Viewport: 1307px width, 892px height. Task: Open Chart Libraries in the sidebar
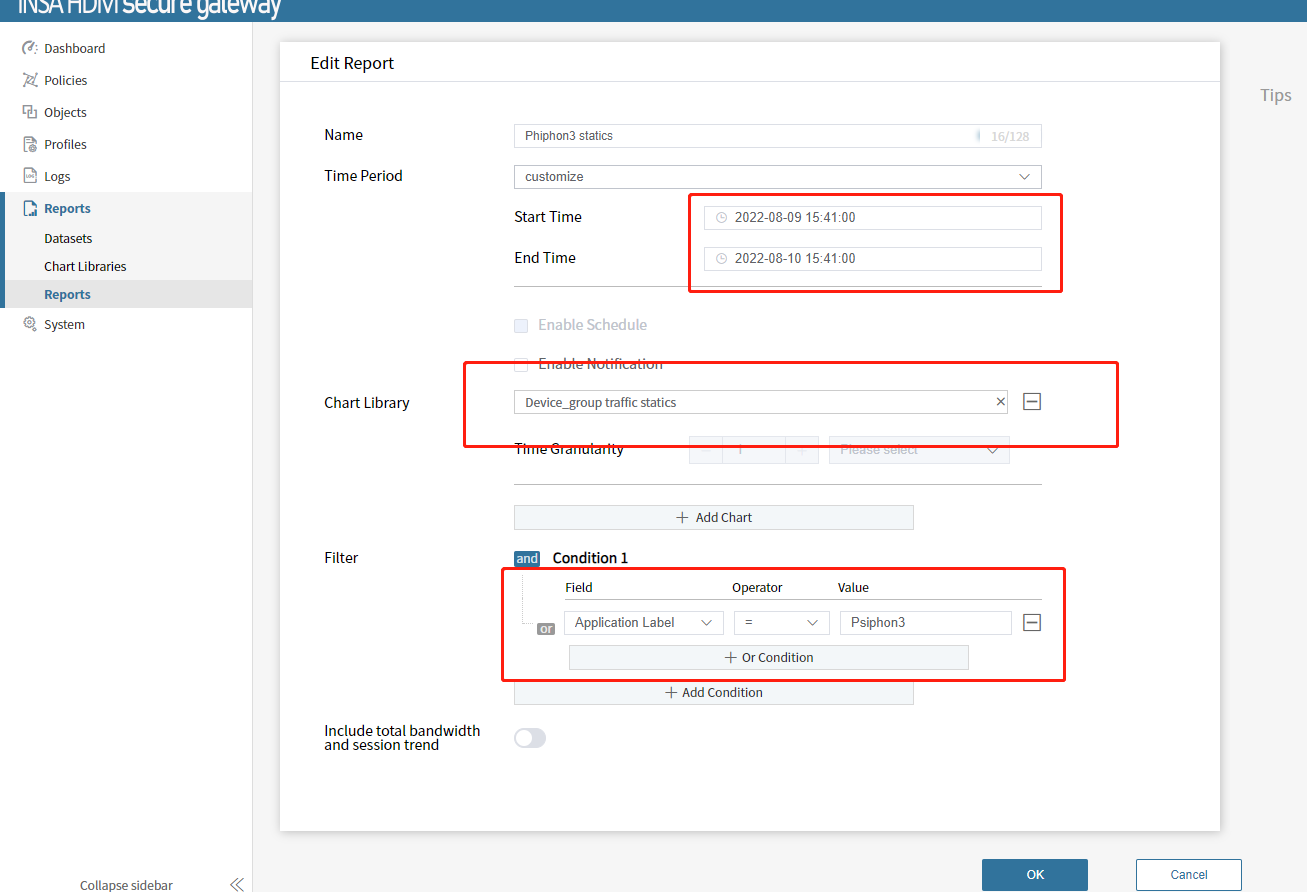(x=85, y=267)
